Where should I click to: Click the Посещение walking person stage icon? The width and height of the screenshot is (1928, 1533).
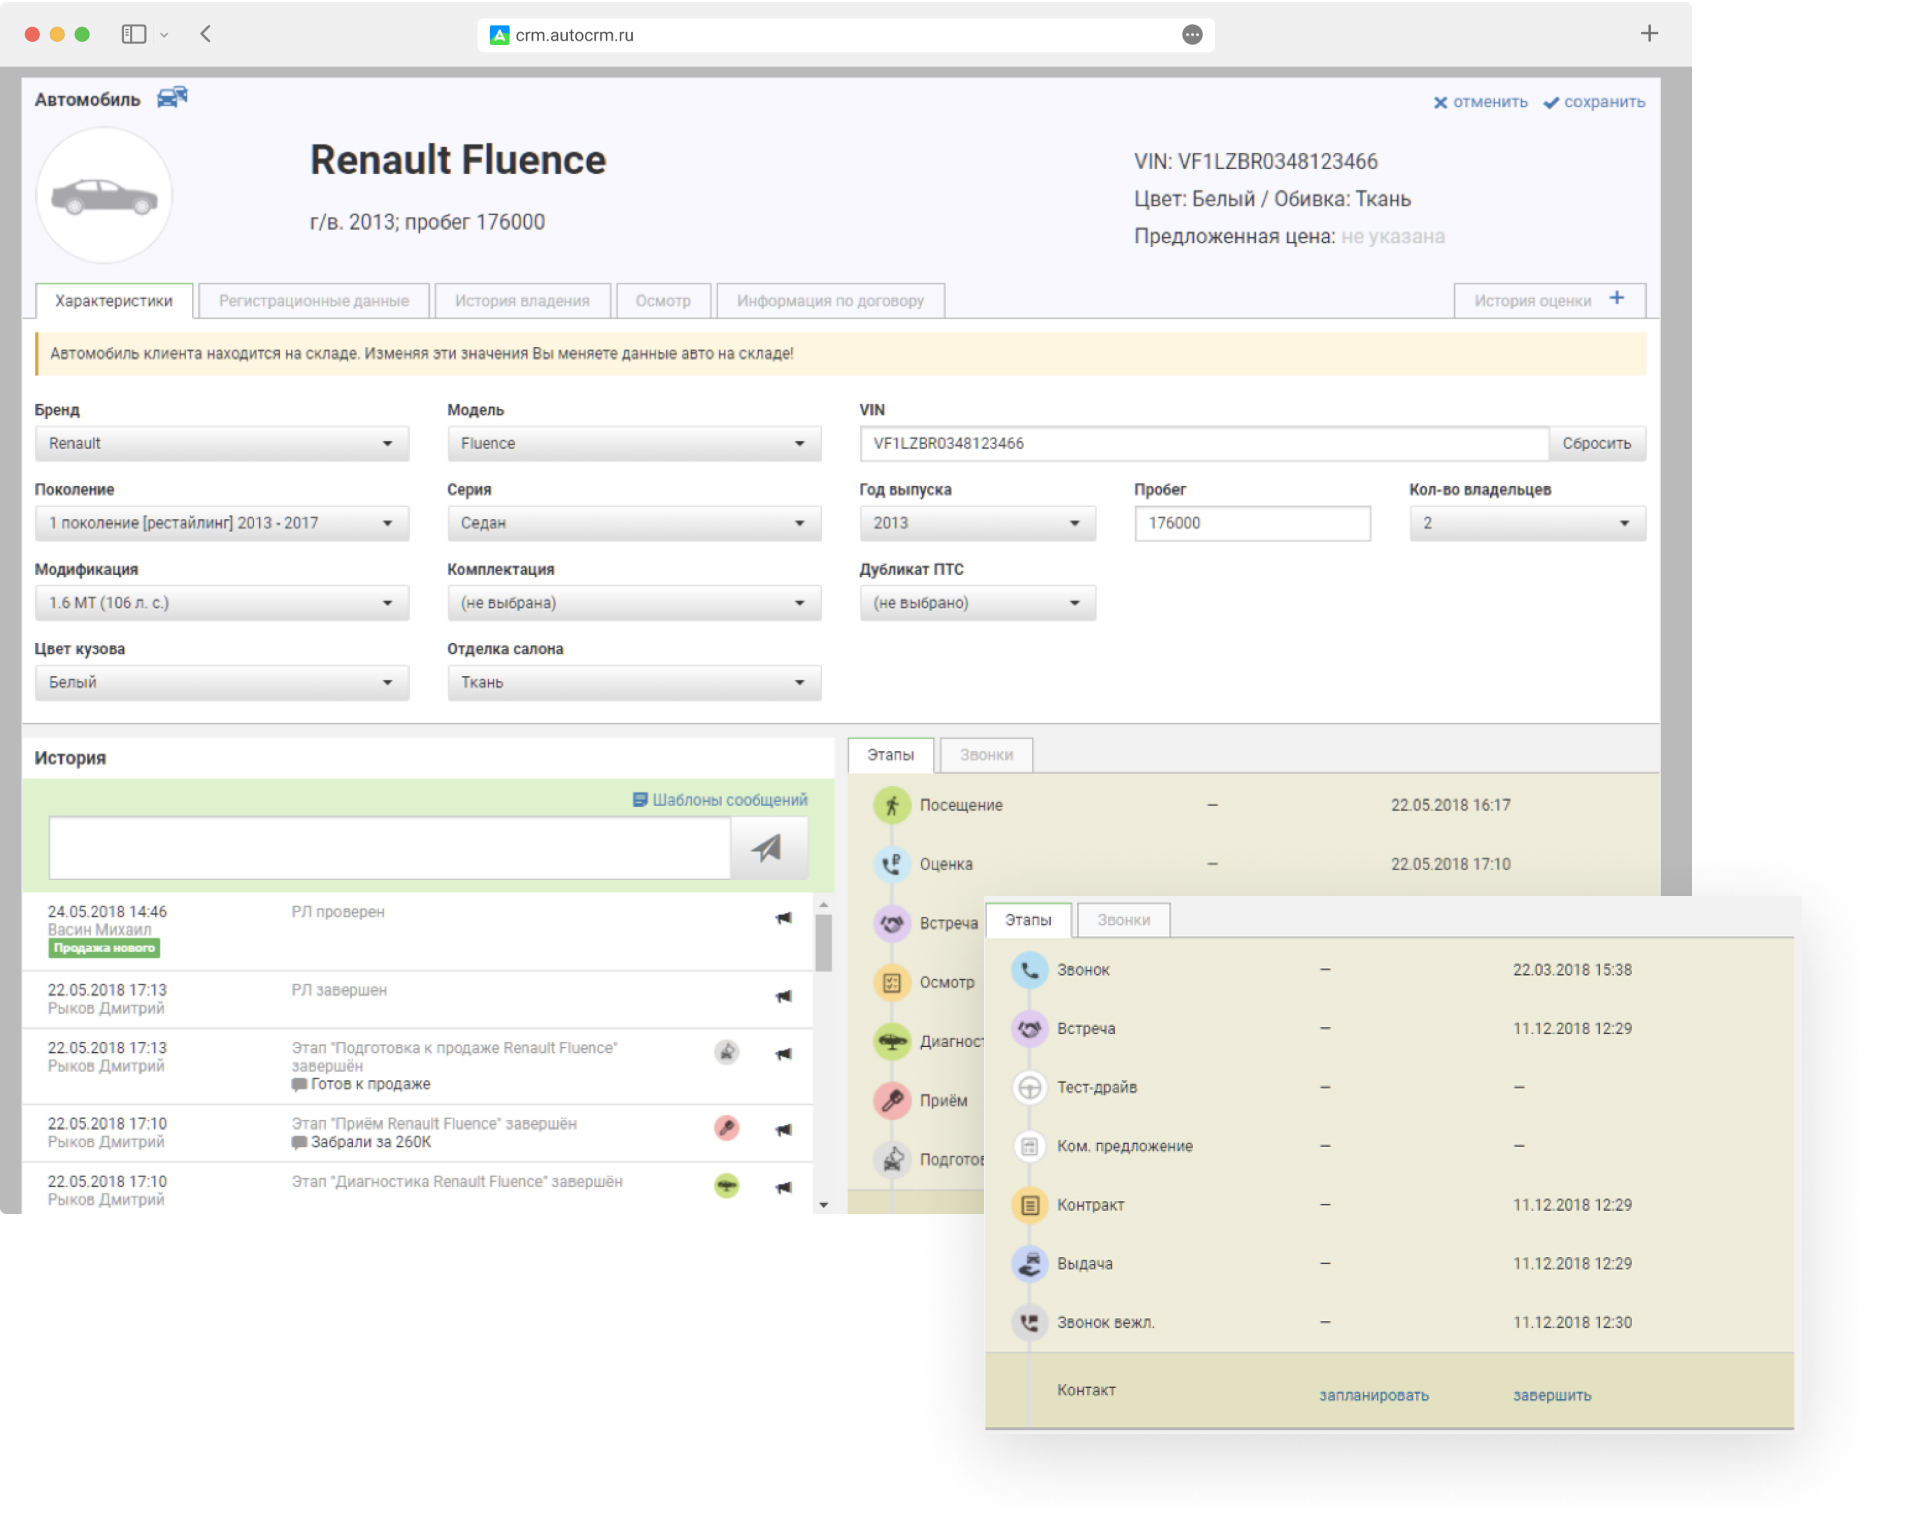click(x=893, y=807)
